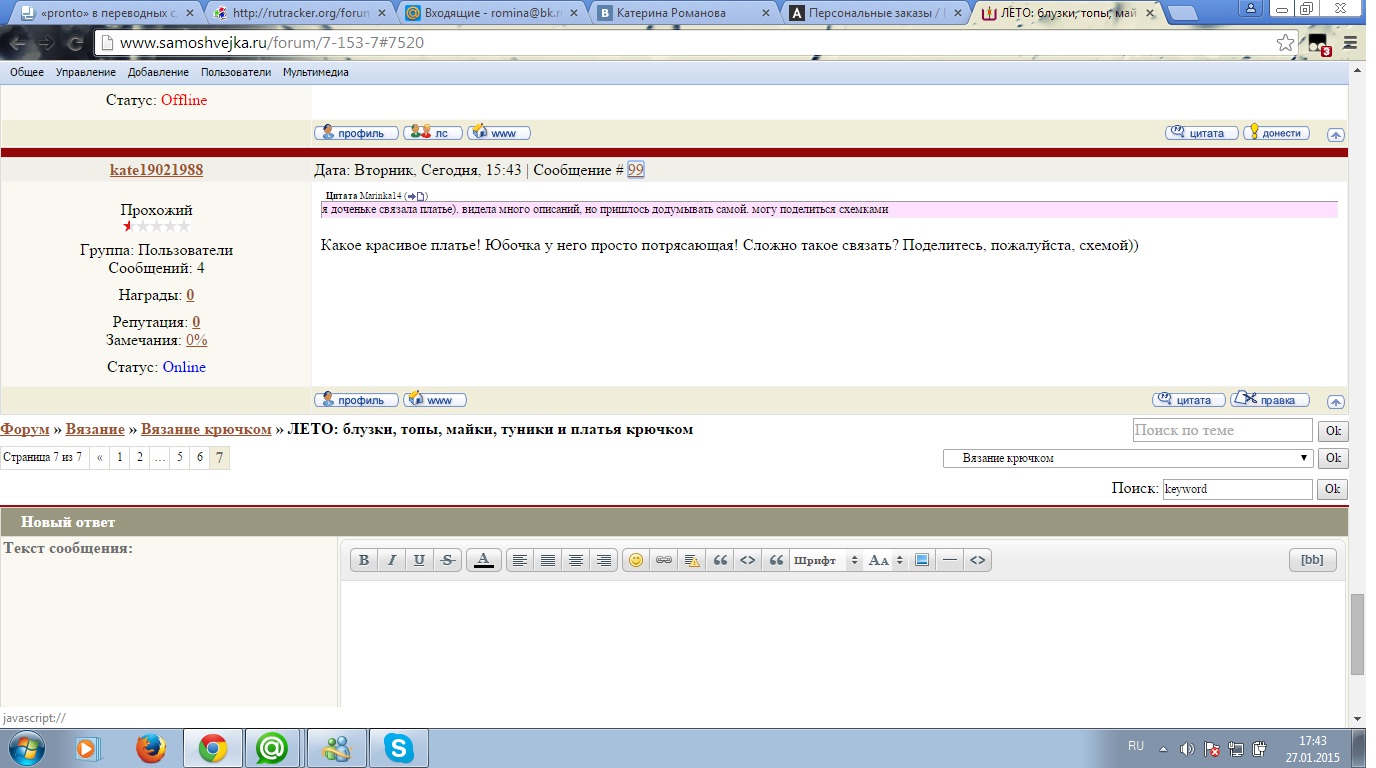Justify the reply text
Image resolution: width=1376 pixels, height=768 pixels.
(548, 560)
